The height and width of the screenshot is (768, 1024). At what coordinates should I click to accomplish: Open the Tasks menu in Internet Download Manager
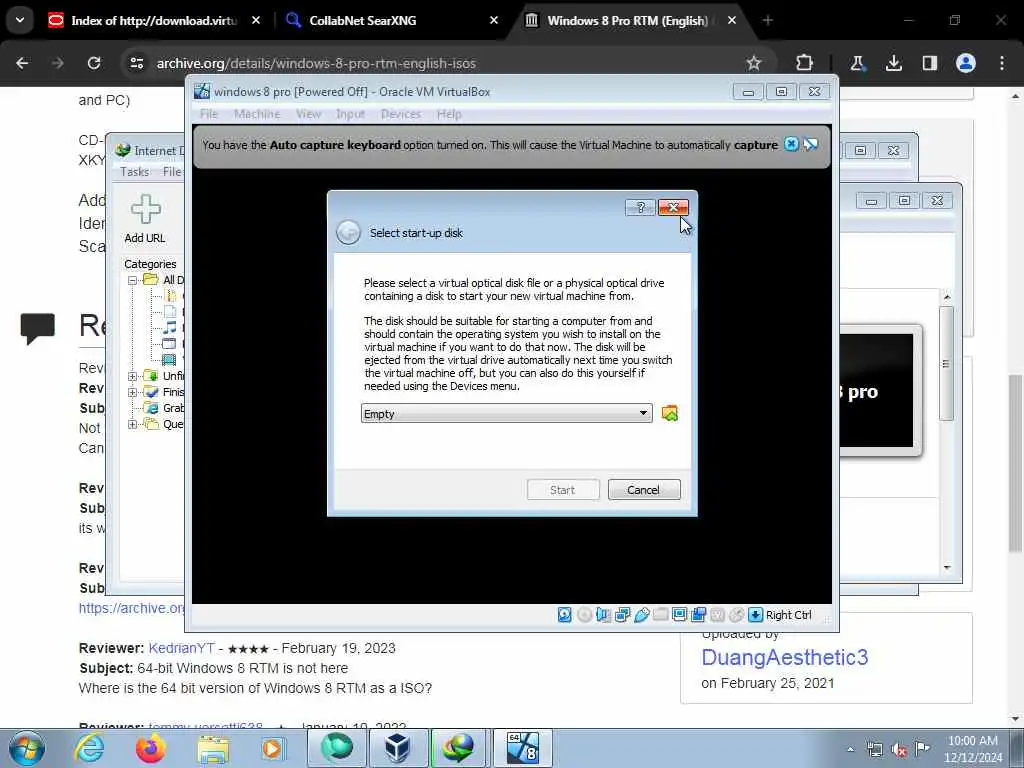[x=135, y=172]
